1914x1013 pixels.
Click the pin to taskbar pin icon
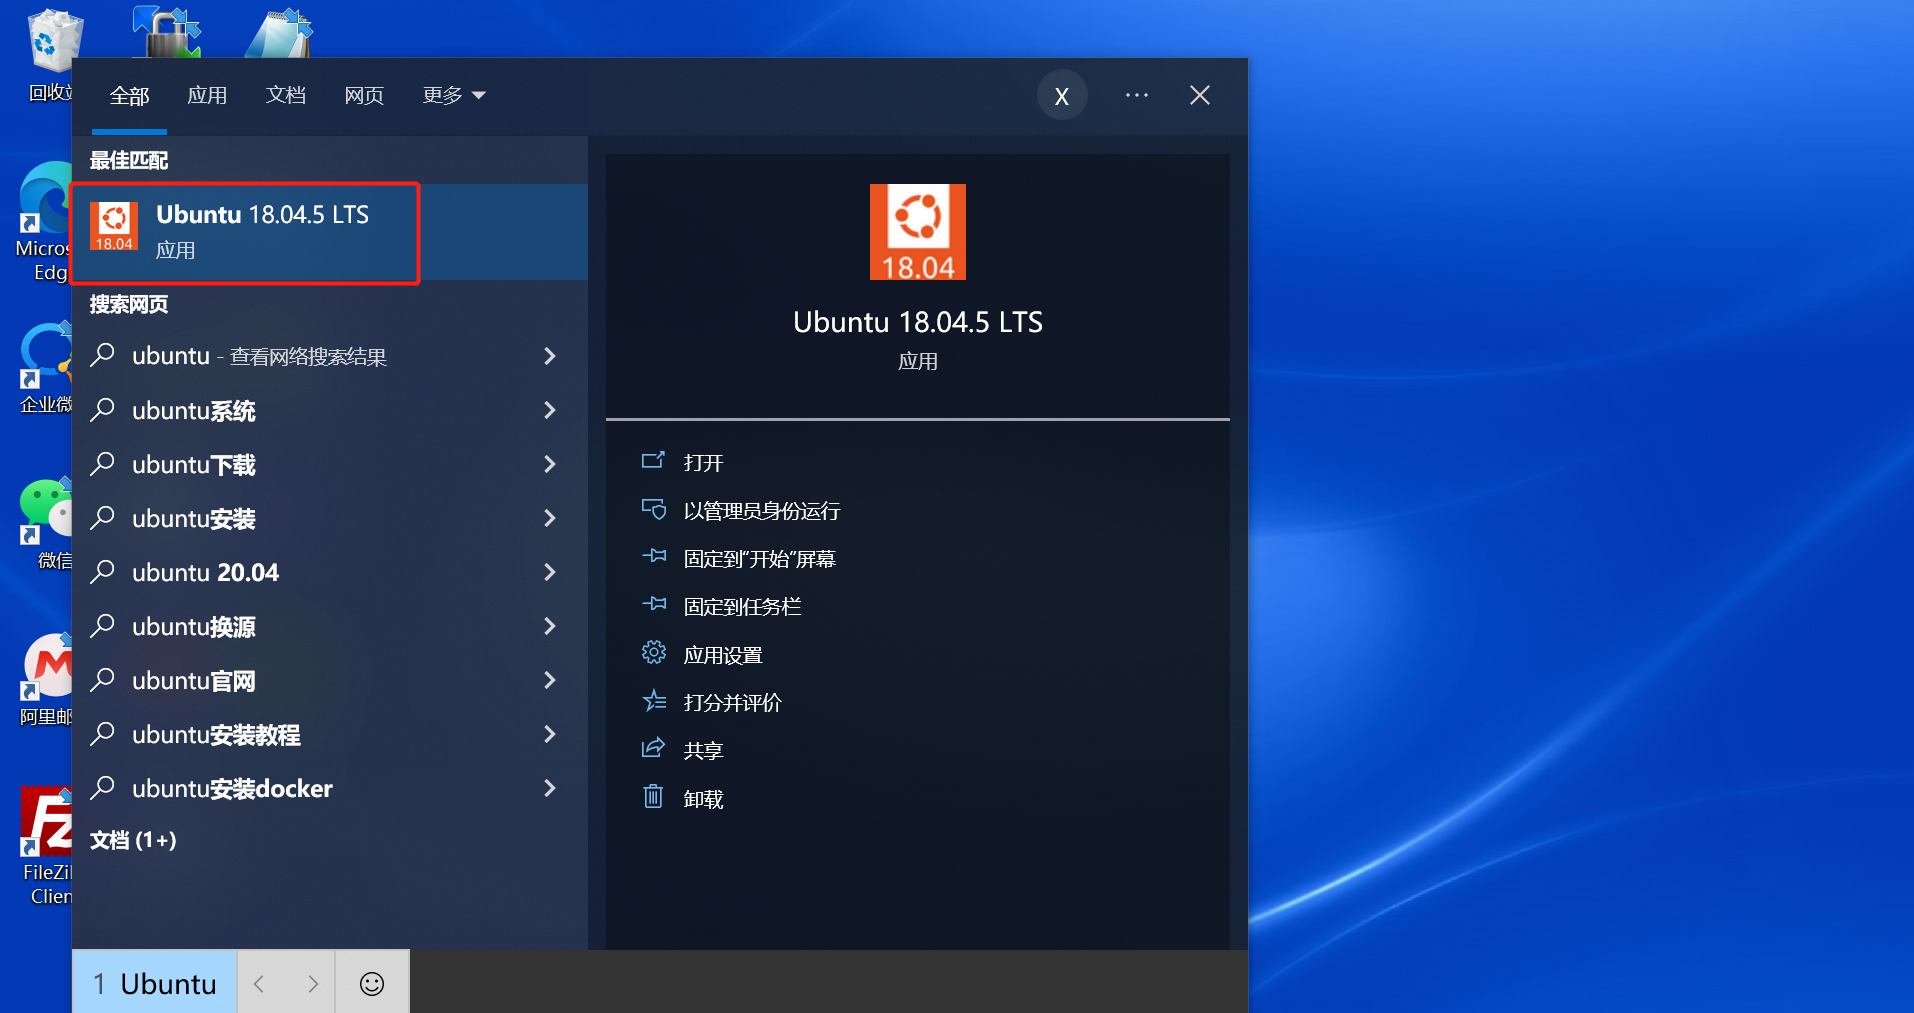click(653, 605)
